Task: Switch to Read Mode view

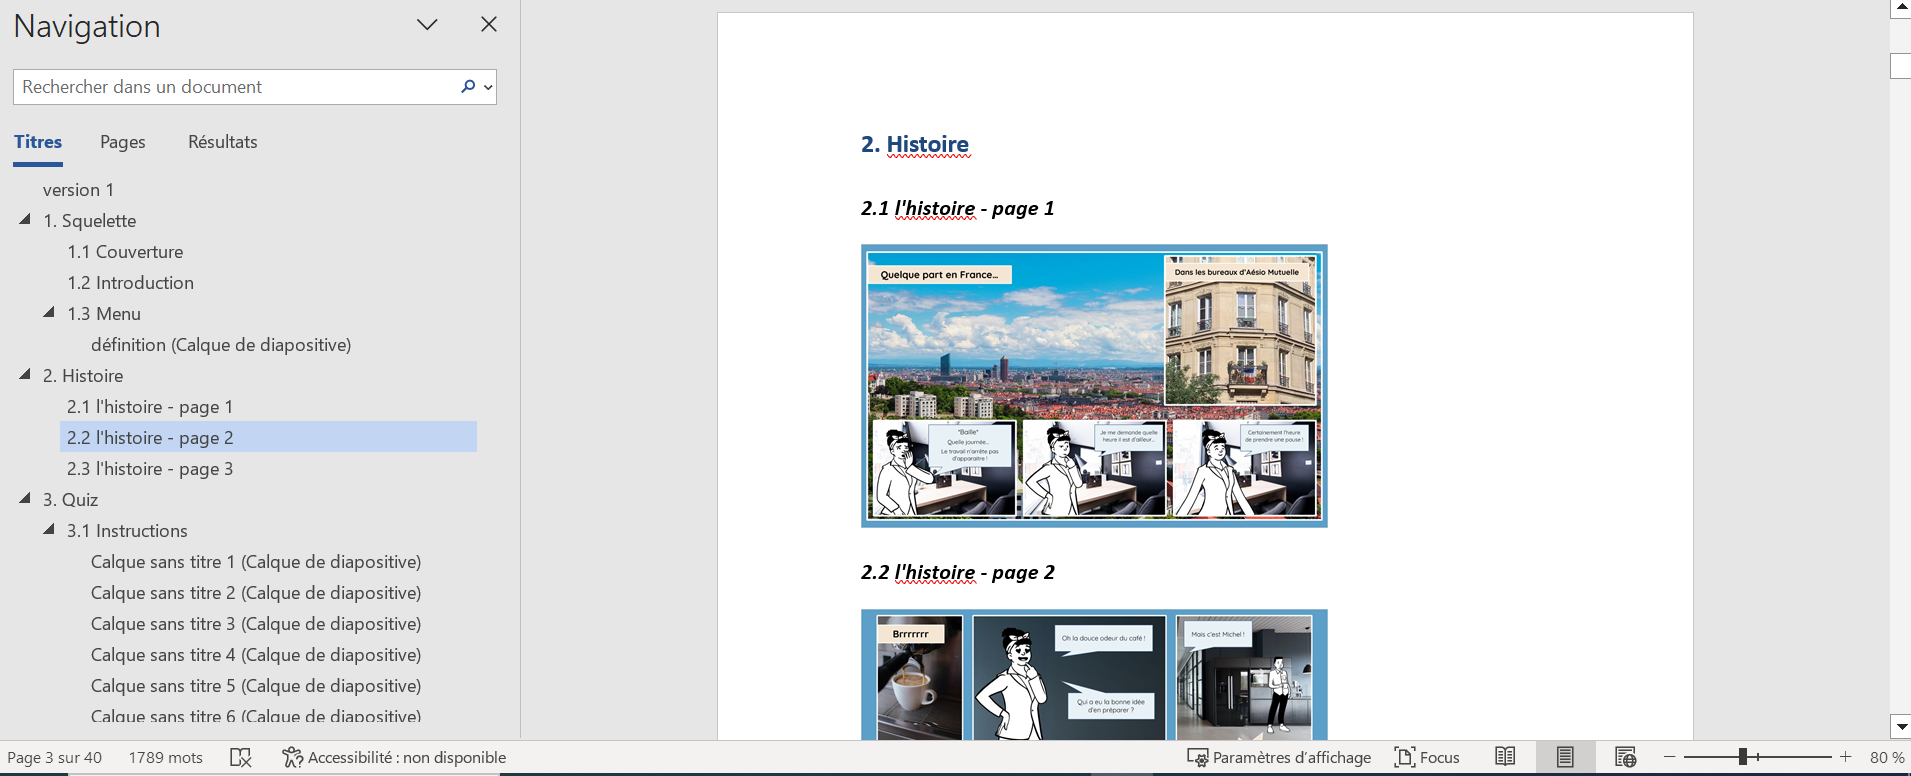Action: (x=1505, y=757)
